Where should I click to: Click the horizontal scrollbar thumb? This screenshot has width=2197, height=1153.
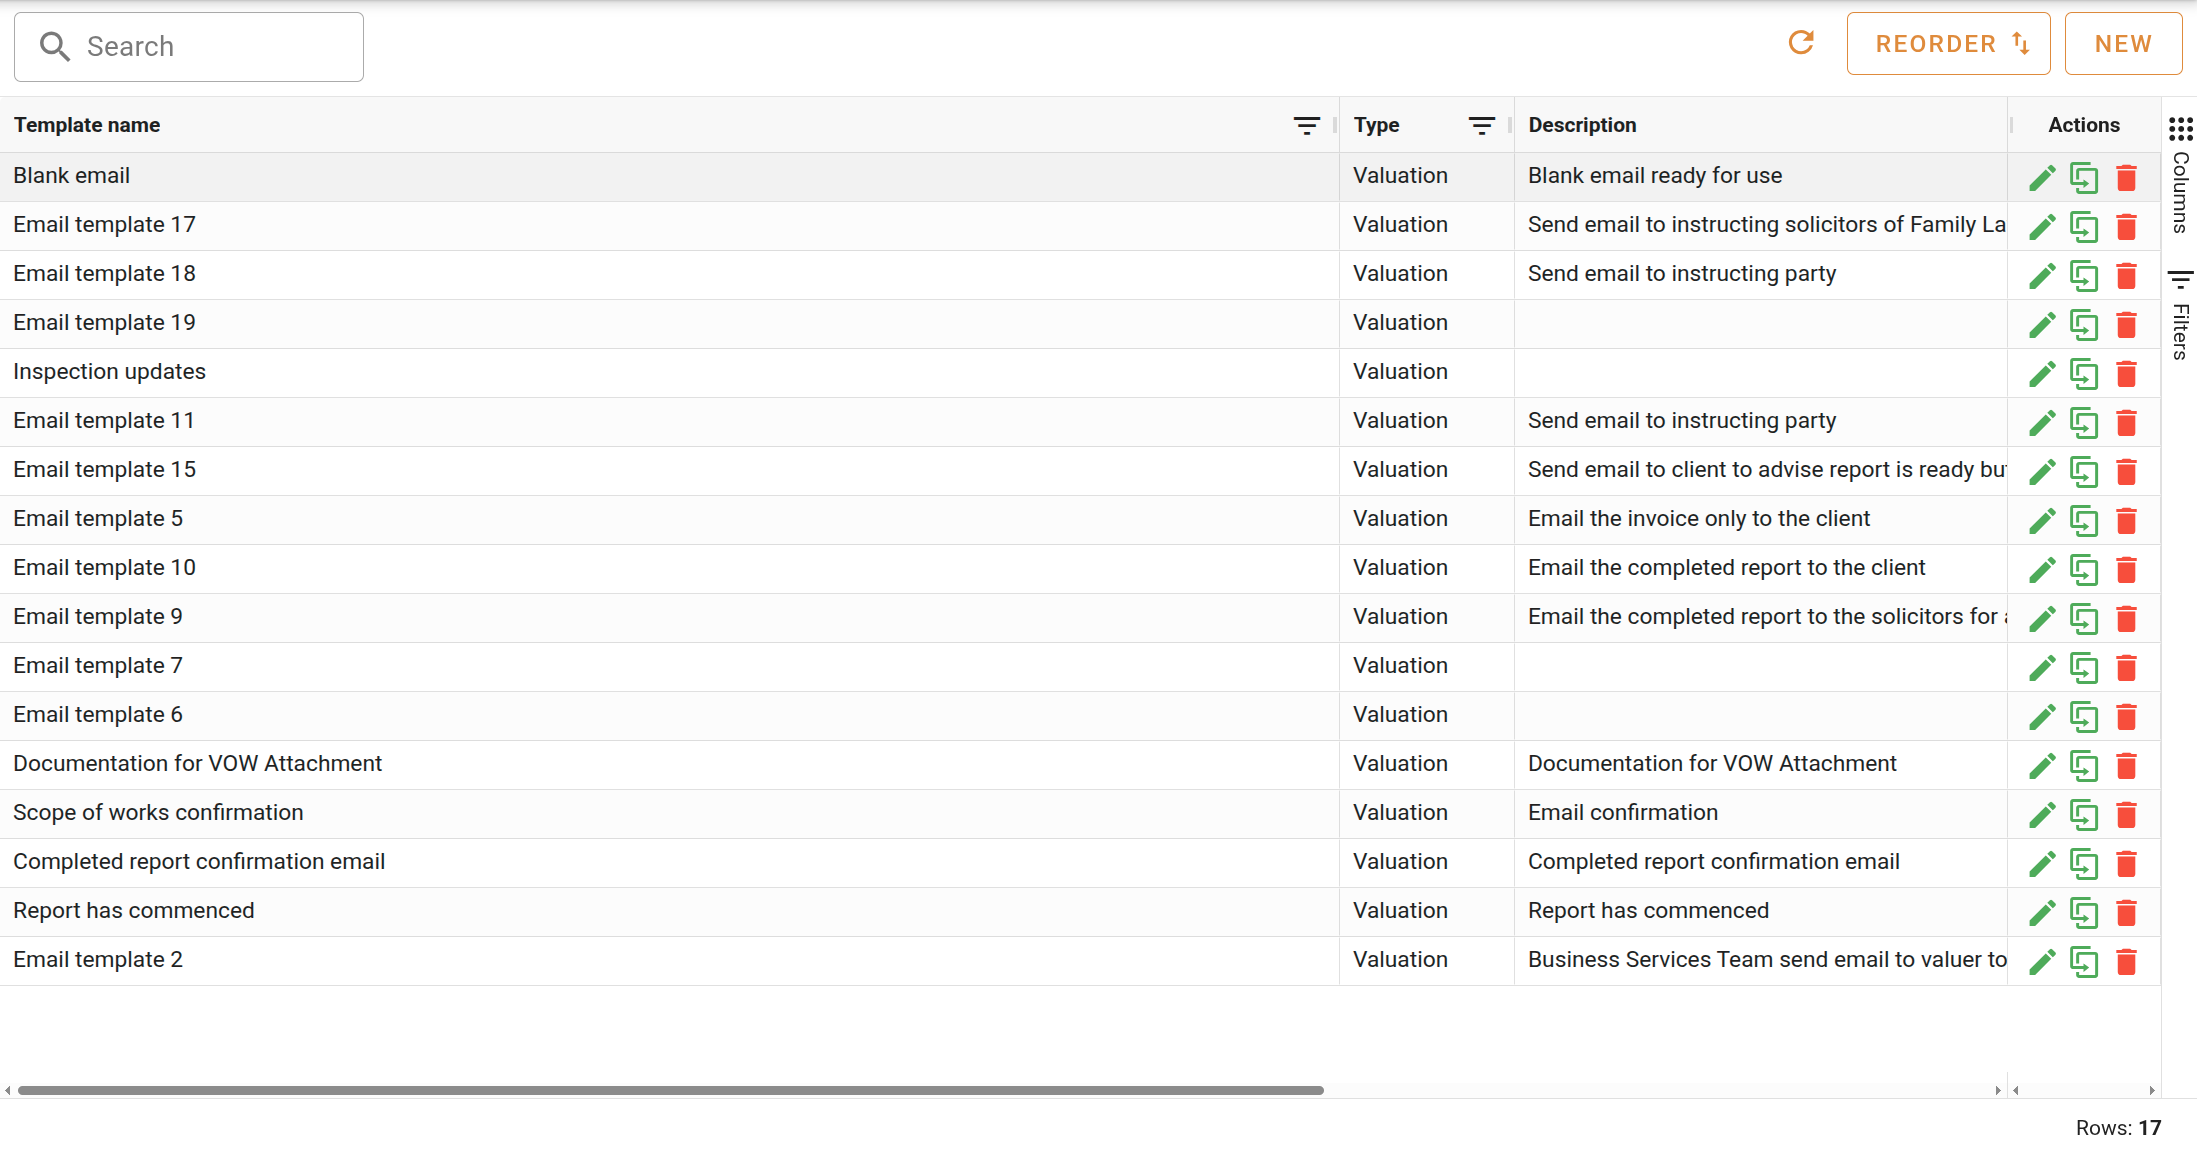(x=670, y=1090)
